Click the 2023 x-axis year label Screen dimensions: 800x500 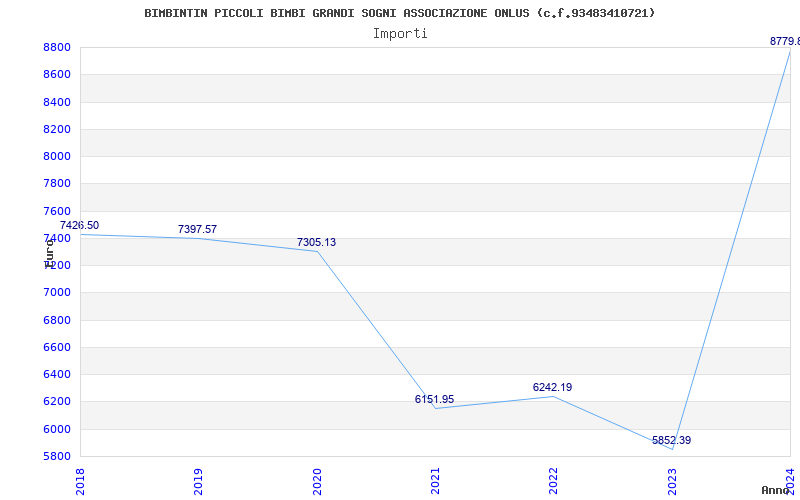tap(672, 482)
